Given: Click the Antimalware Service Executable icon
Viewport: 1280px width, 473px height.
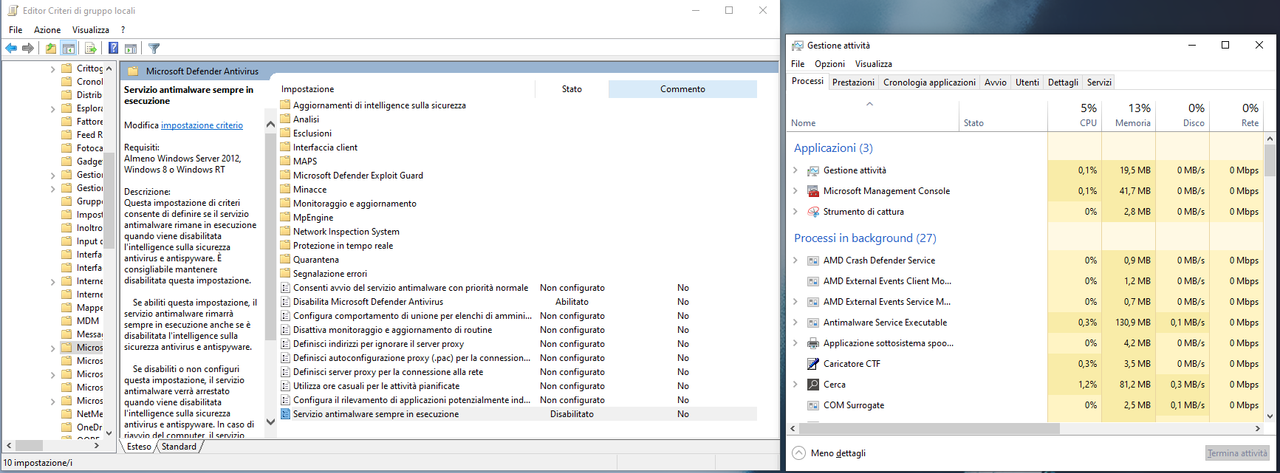Looking at the screenshot, I should point(813,323).
